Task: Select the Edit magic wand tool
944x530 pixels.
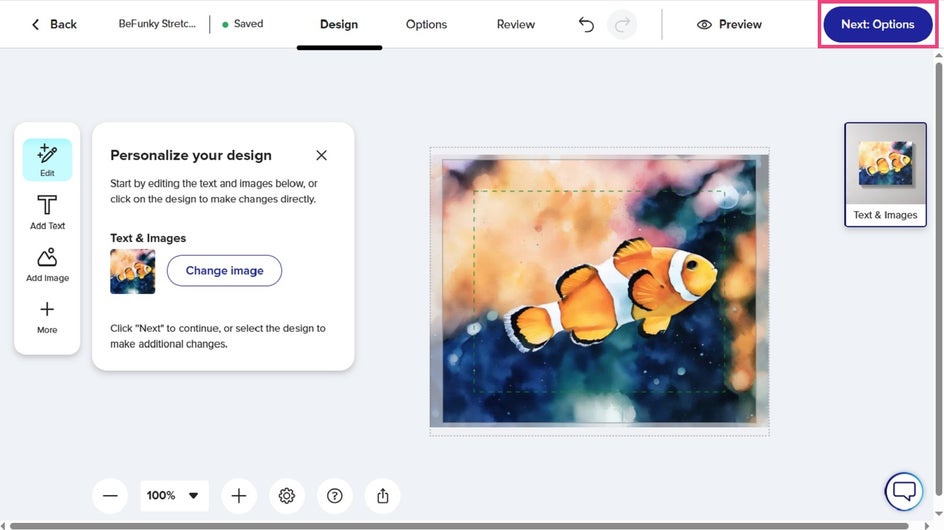Action: 47,160
